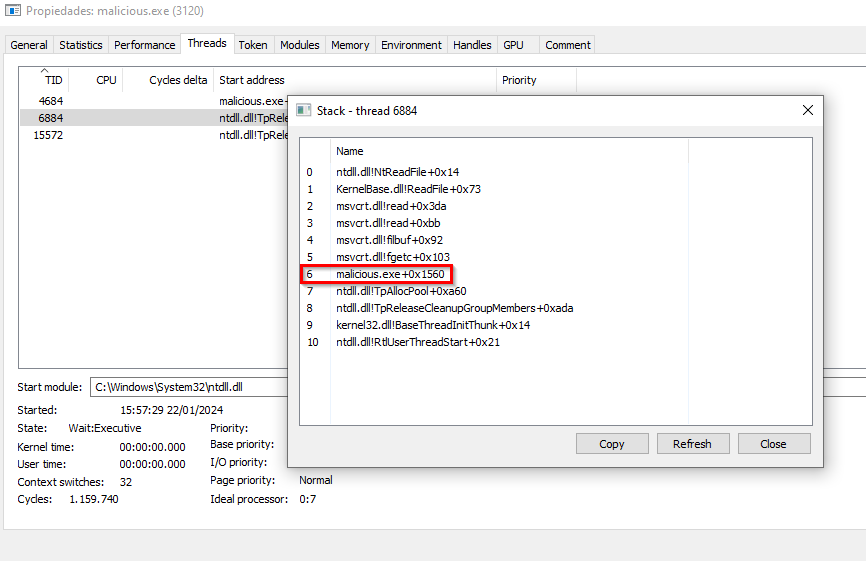Select thread 15572 in the list
This screenshot has height=561, width=866.
(48, 135)
